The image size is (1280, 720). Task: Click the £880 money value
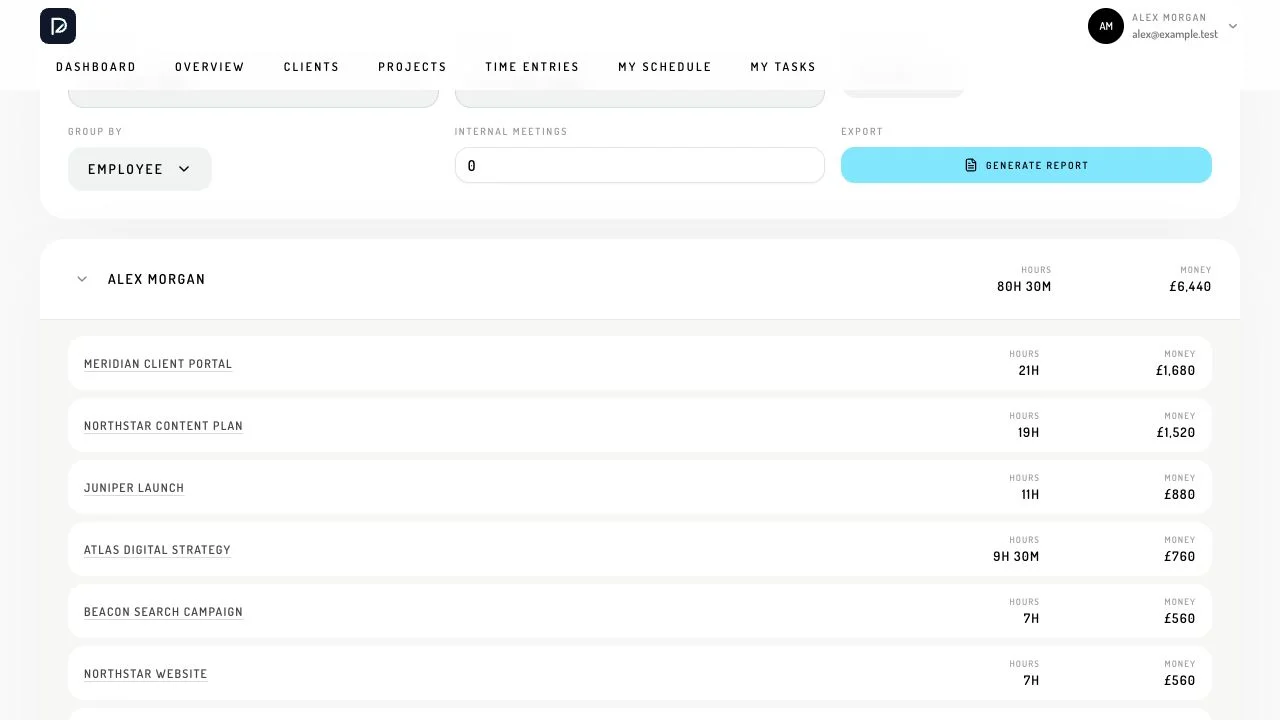(1180, 495)
